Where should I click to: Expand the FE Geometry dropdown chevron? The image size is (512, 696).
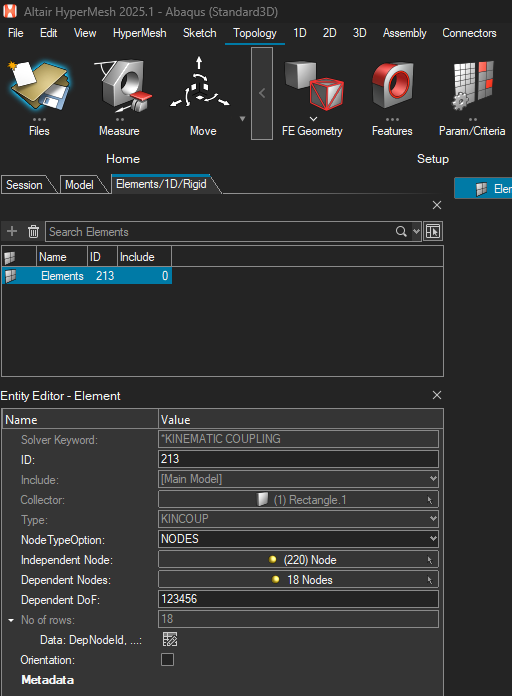[x=314, y=119]
